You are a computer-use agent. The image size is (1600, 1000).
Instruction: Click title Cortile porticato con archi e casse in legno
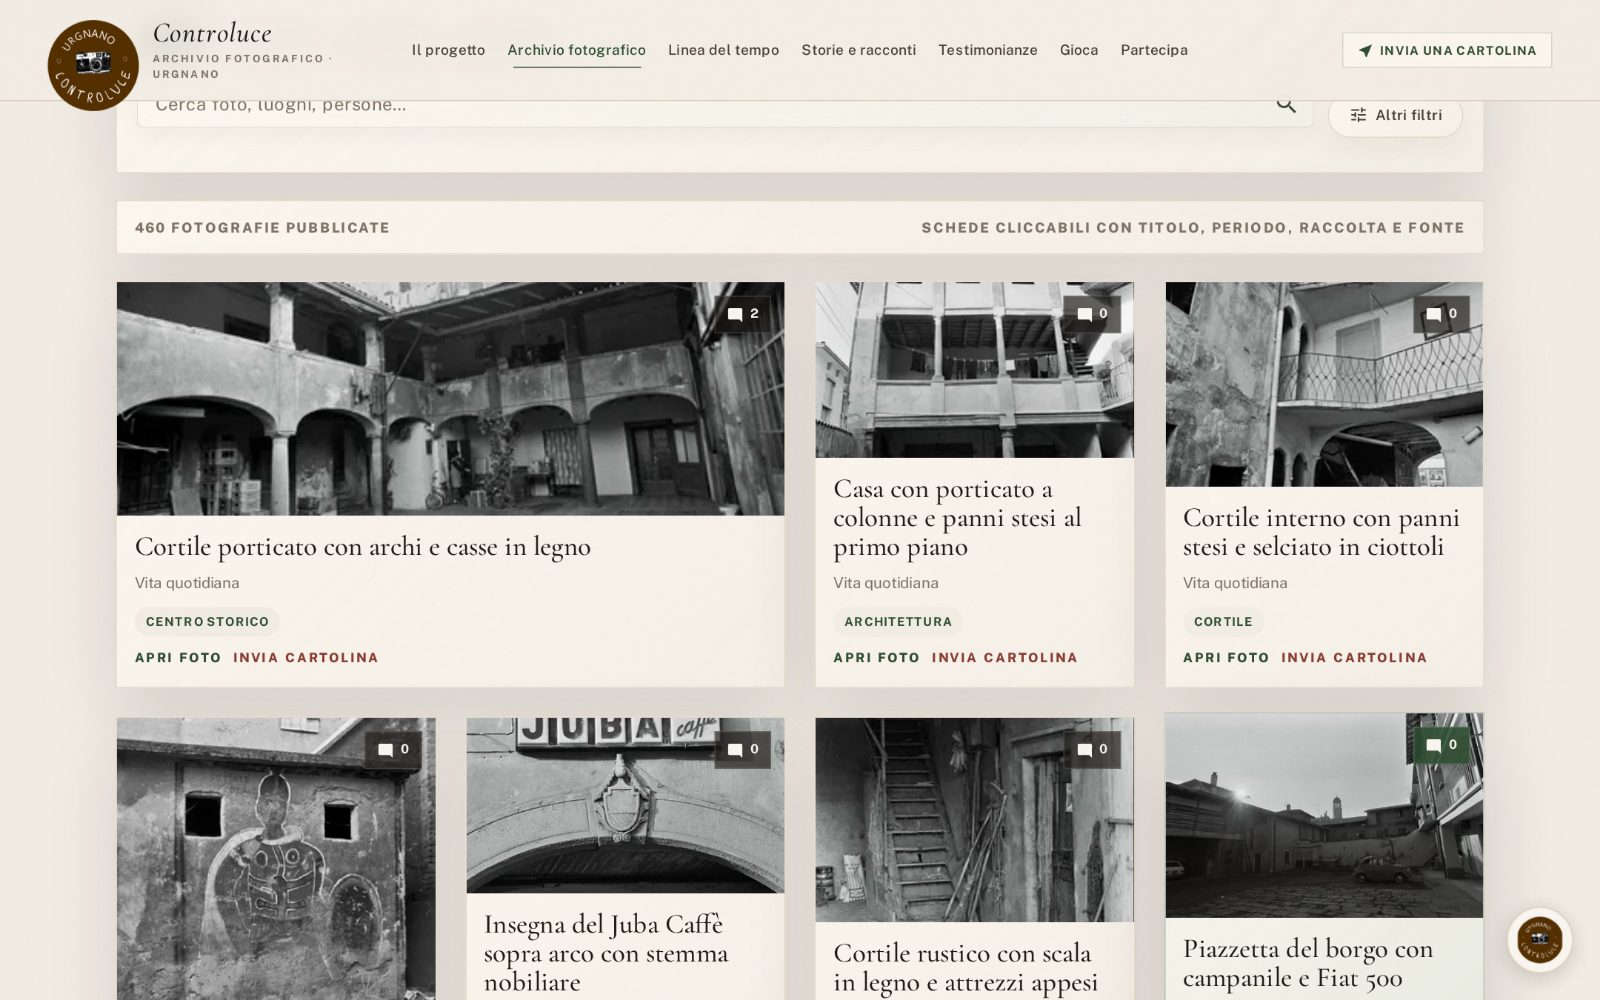click(x=363, y=547)
